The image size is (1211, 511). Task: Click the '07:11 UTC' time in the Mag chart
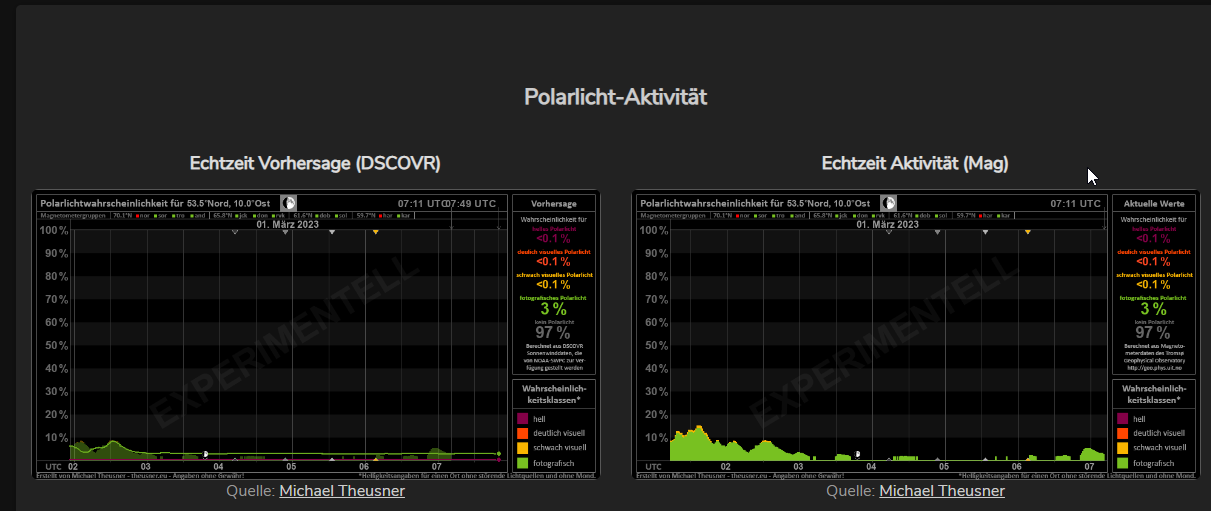tap(1074, 204)
